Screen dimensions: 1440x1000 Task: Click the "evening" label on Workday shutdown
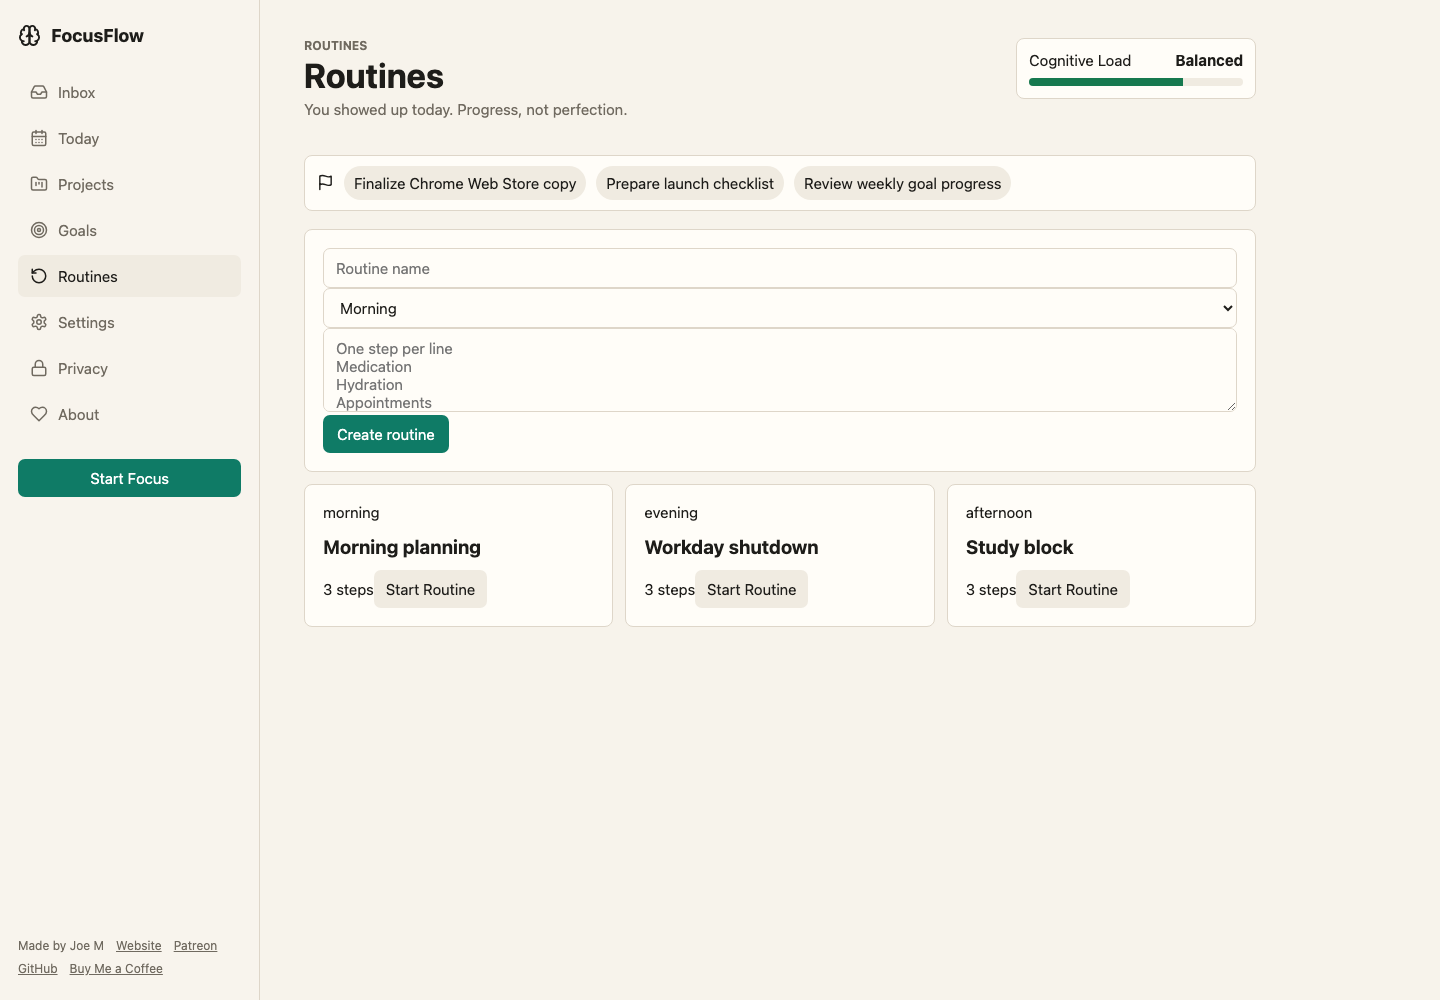[671, 513]
